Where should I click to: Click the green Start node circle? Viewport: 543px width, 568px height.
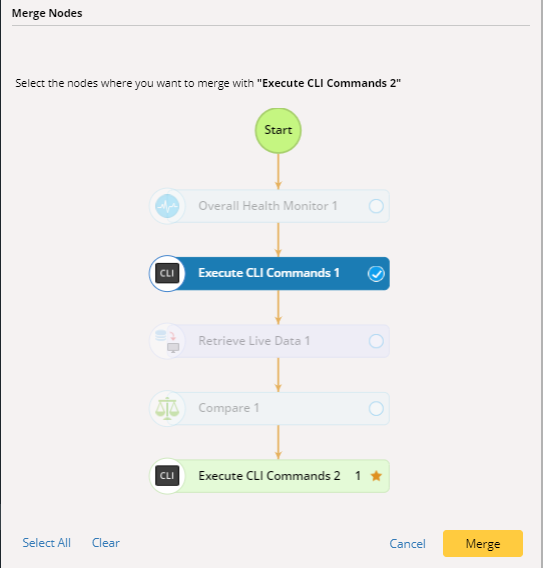point(278,130)
